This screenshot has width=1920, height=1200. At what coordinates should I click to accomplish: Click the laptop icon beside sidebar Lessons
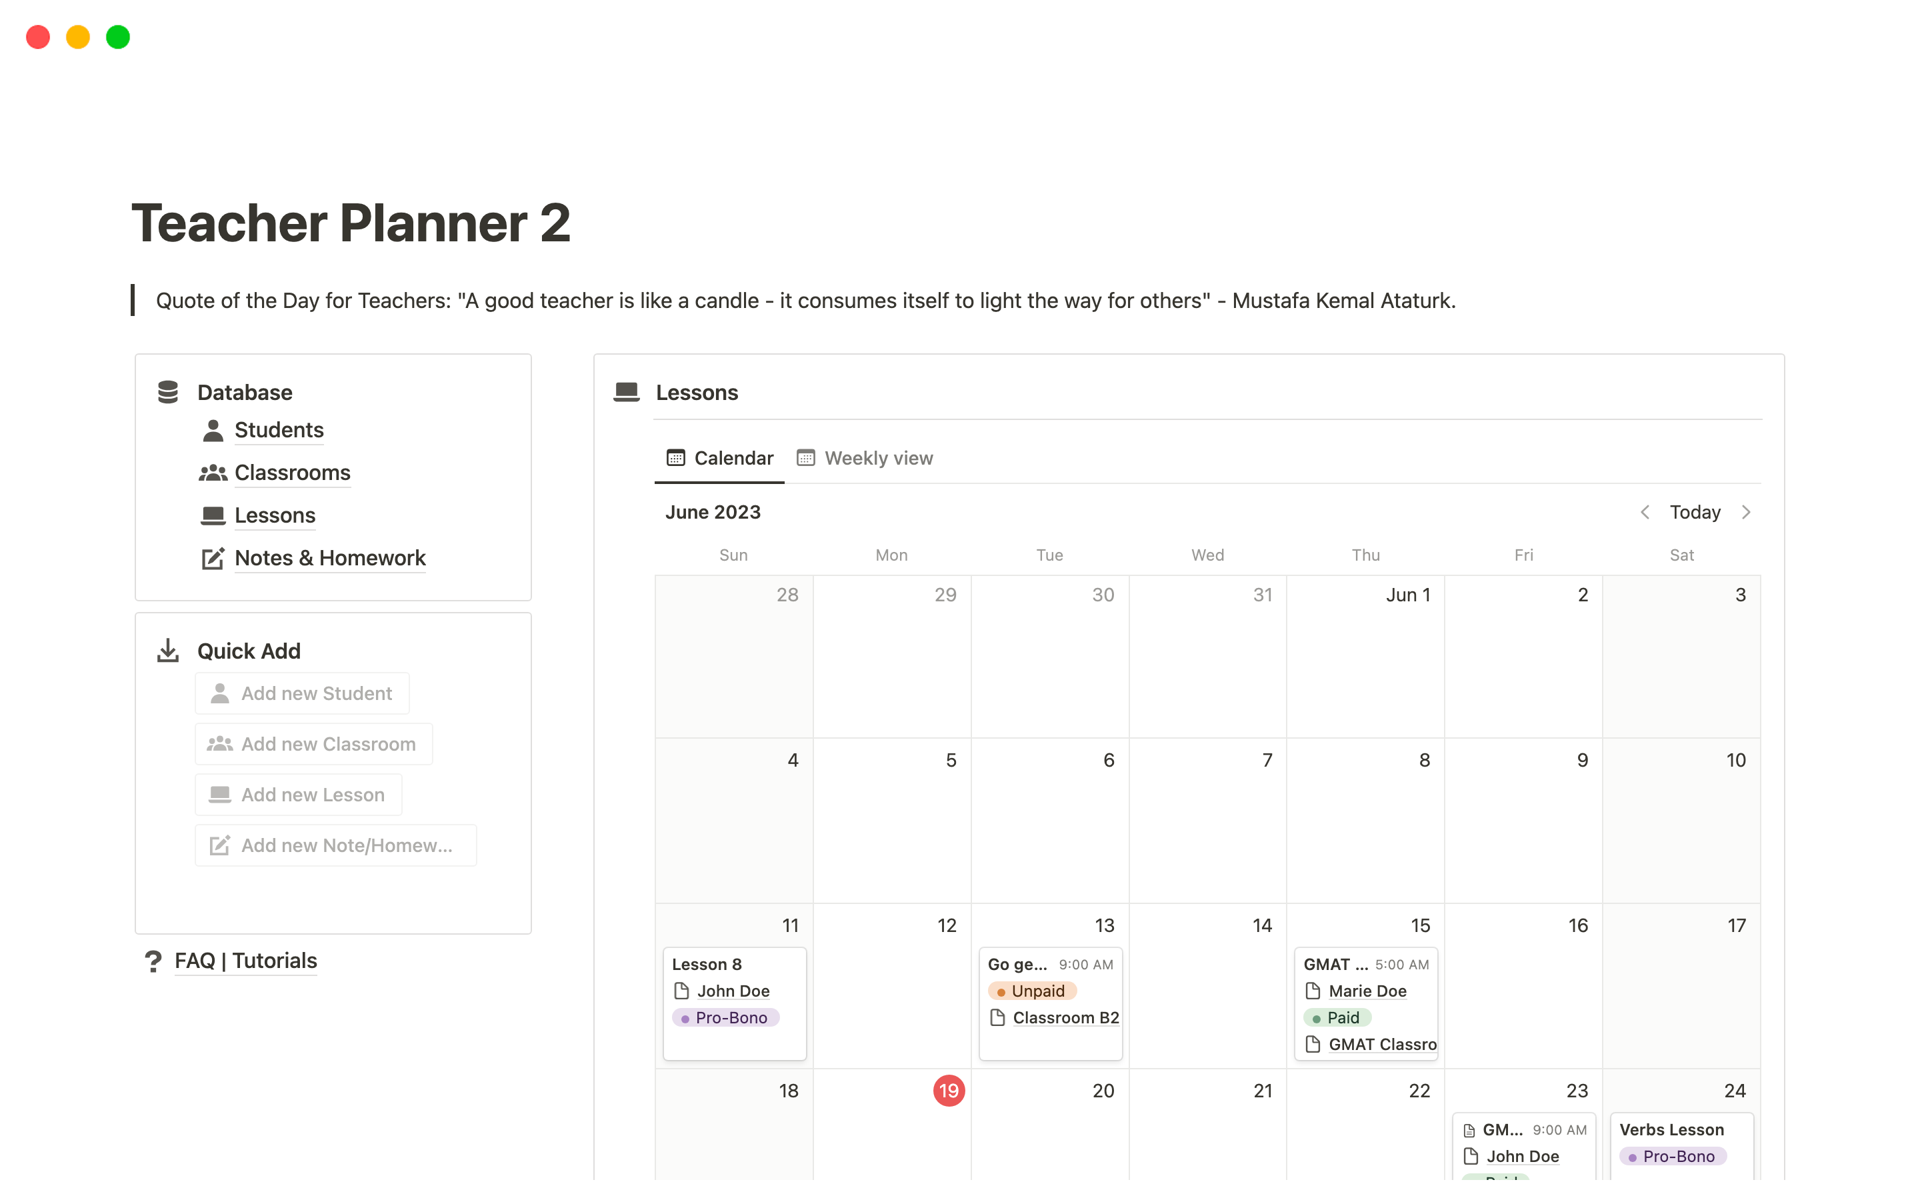(212, 515)
